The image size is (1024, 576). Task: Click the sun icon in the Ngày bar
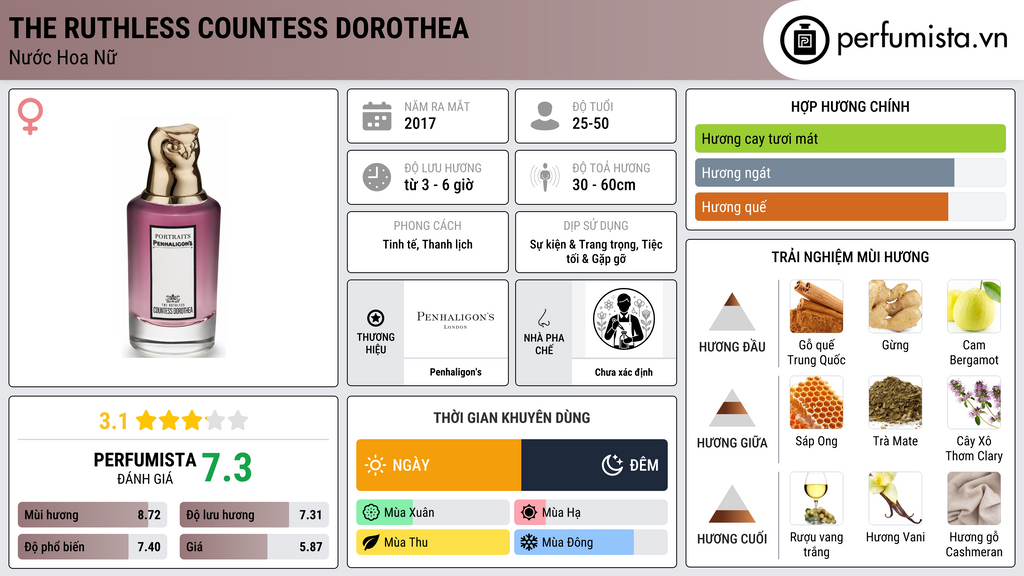coord(375,465)
